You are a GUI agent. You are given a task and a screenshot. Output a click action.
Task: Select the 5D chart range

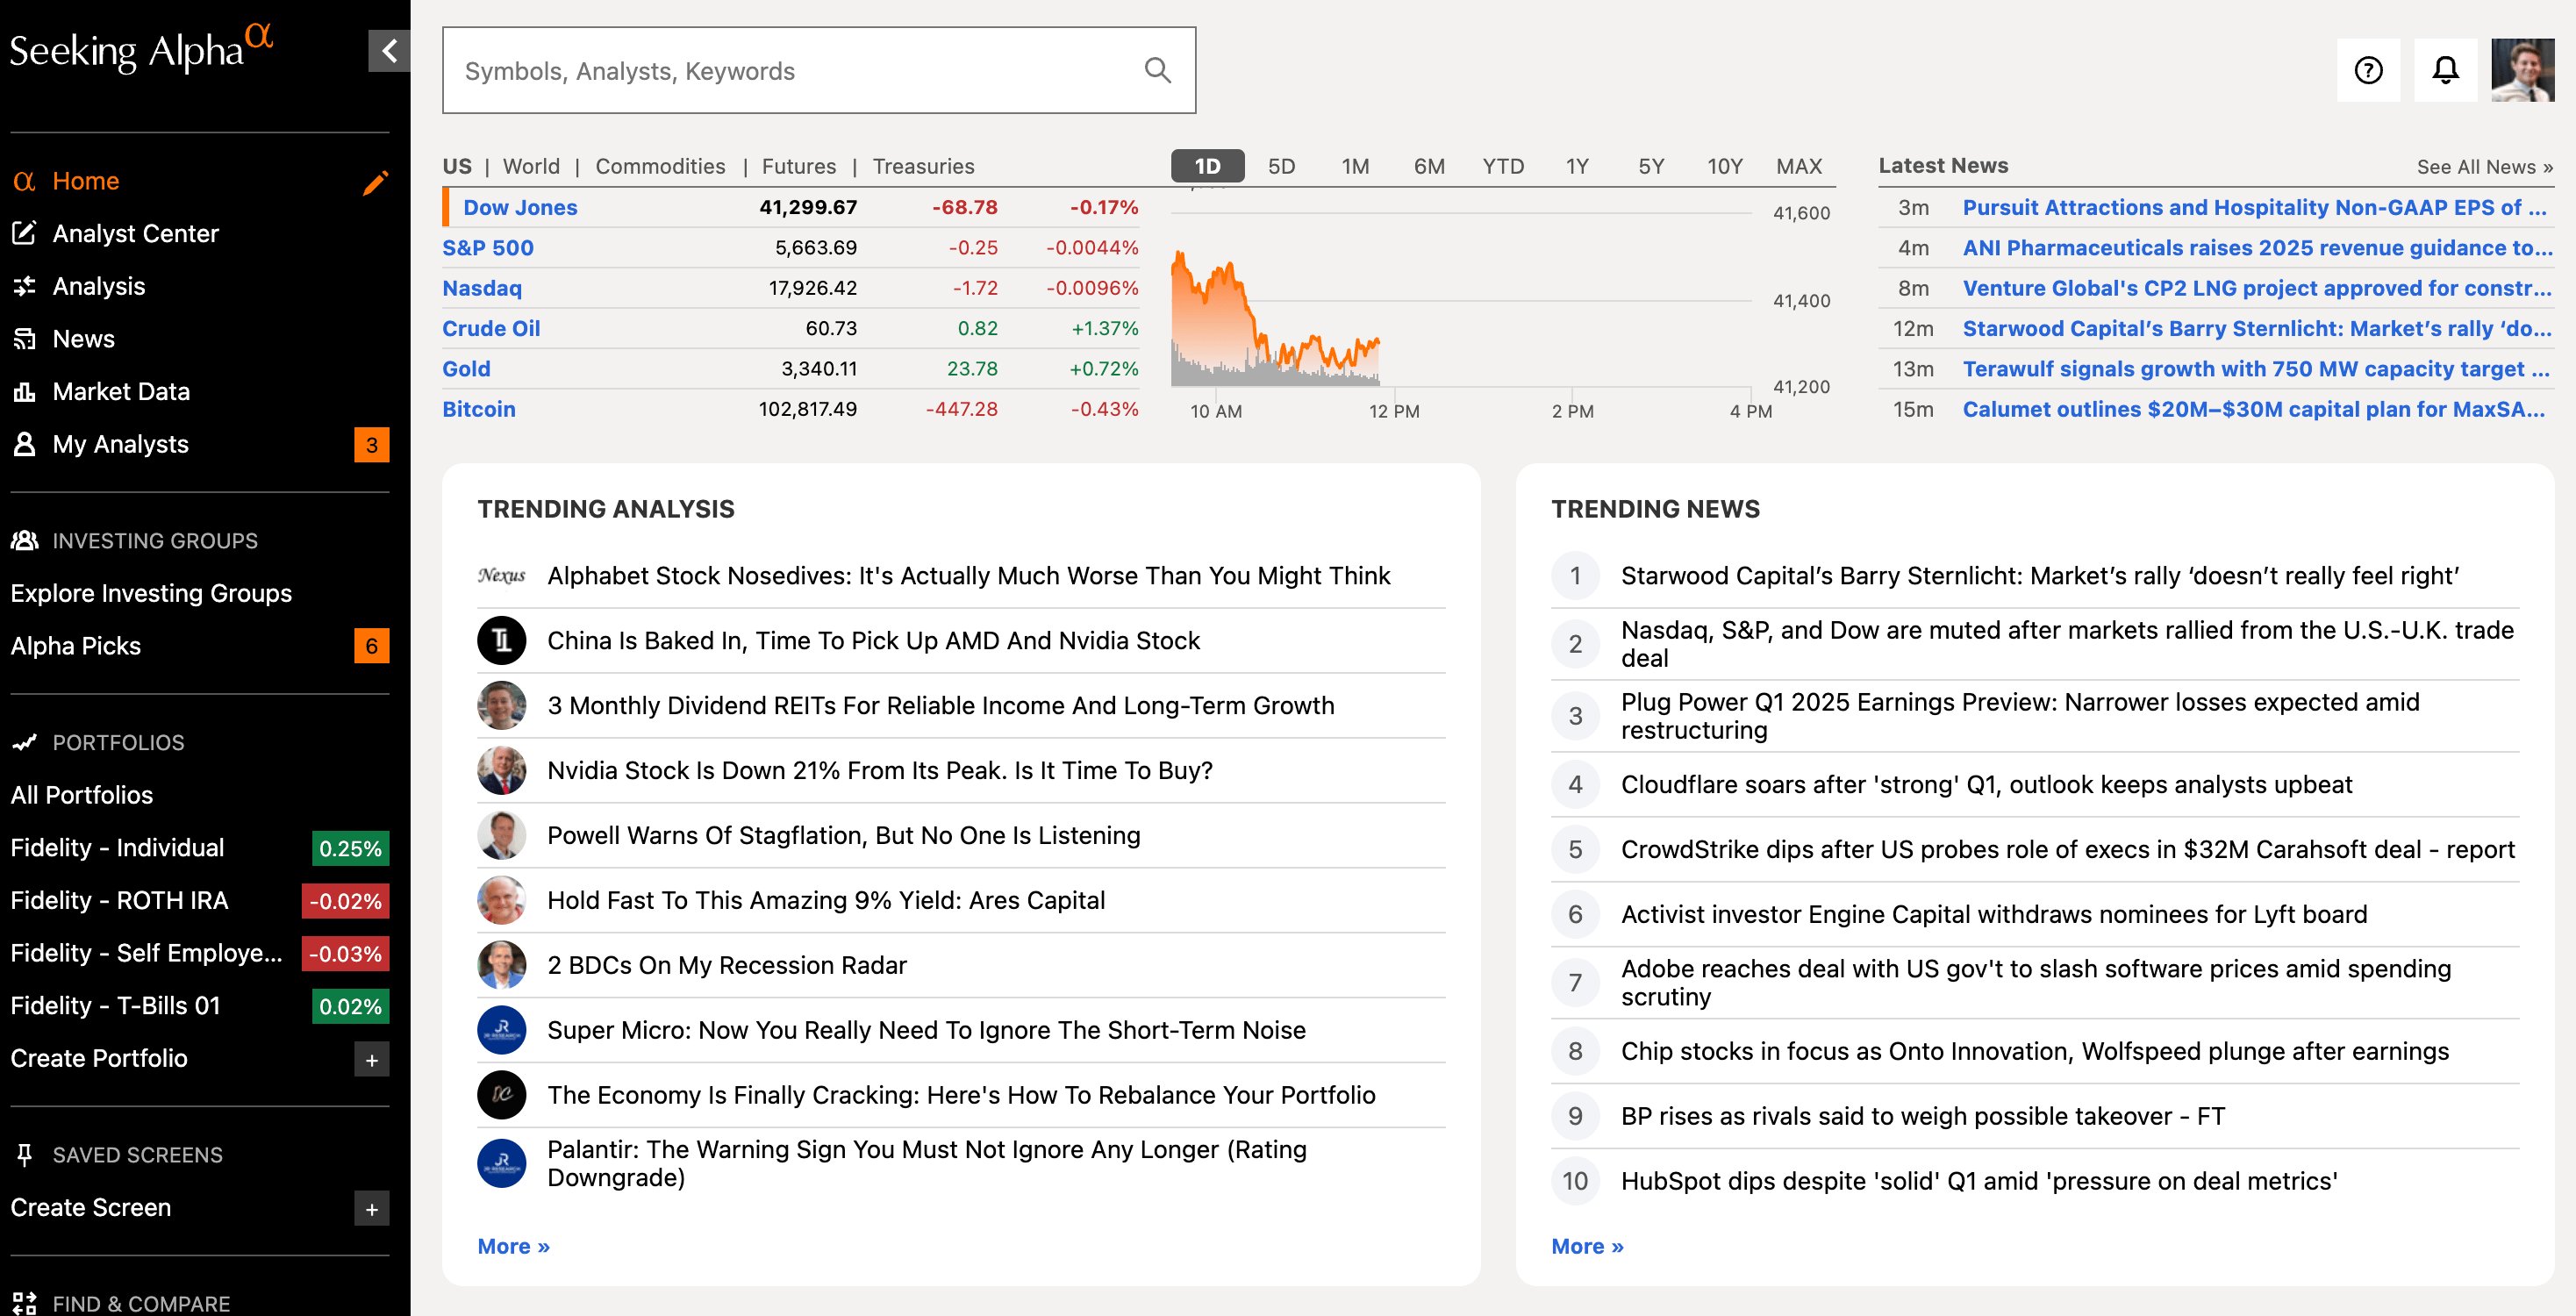pyautogui.click(x=1281, y=166)
